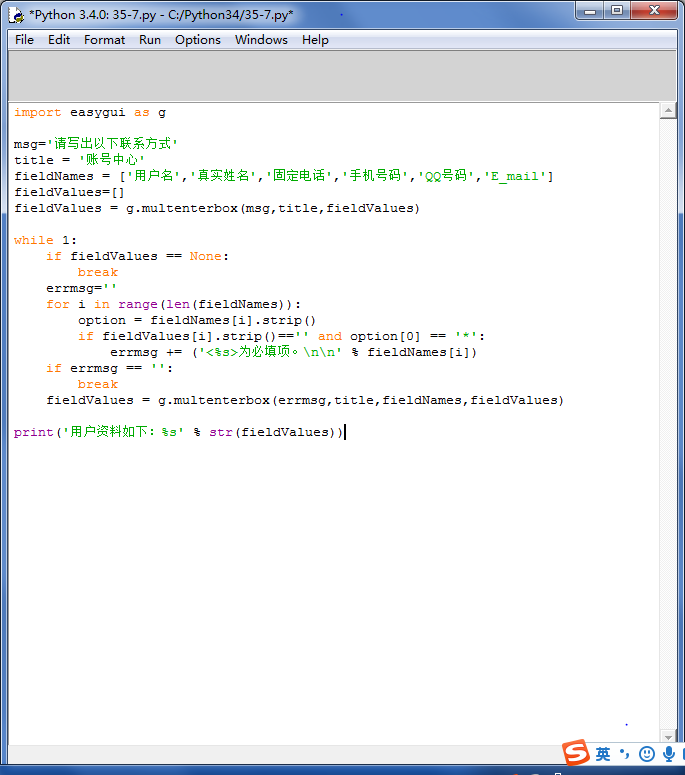Open the File menu
Image resolution: width=685 pixels, height=775 pixels.
(24, 40)
